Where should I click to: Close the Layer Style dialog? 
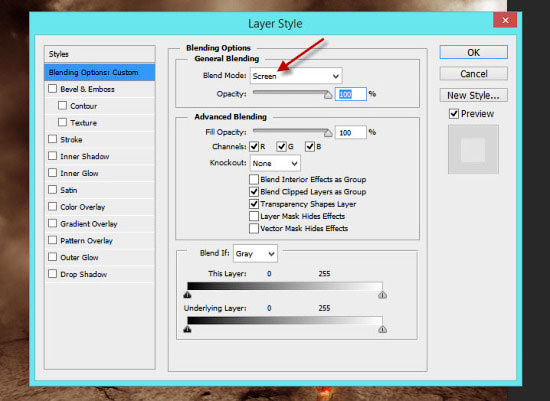505,20
